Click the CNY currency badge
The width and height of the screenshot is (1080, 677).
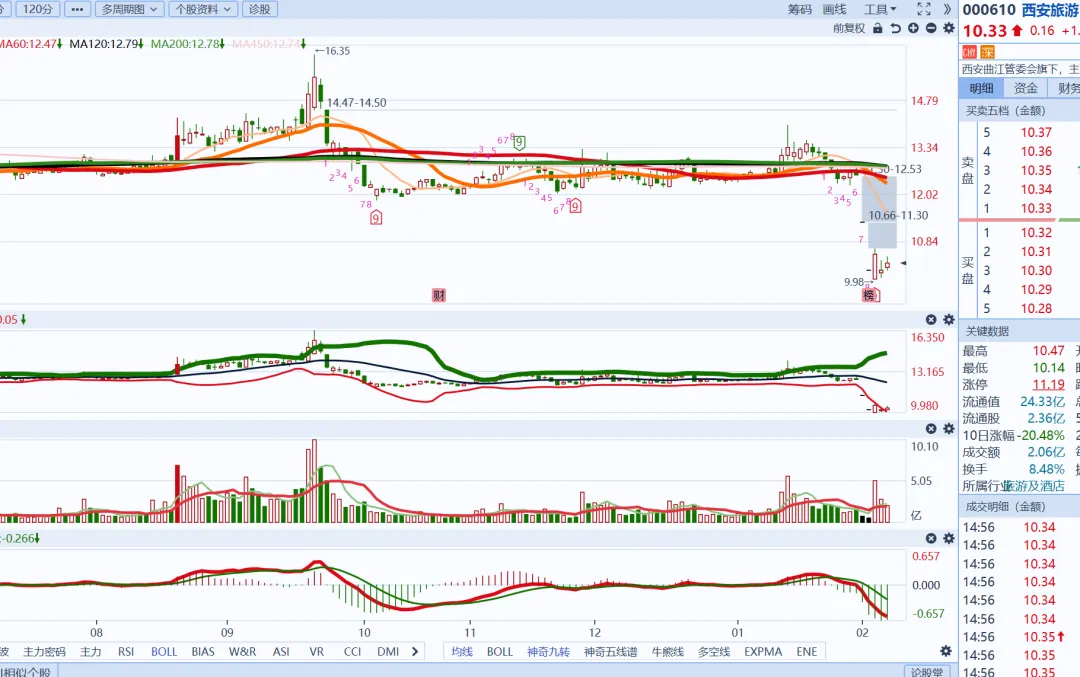[x=970, y=52]
